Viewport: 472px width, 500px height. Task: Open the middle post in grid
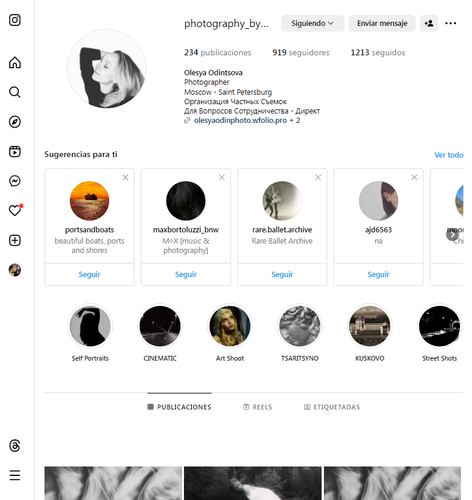253,483
